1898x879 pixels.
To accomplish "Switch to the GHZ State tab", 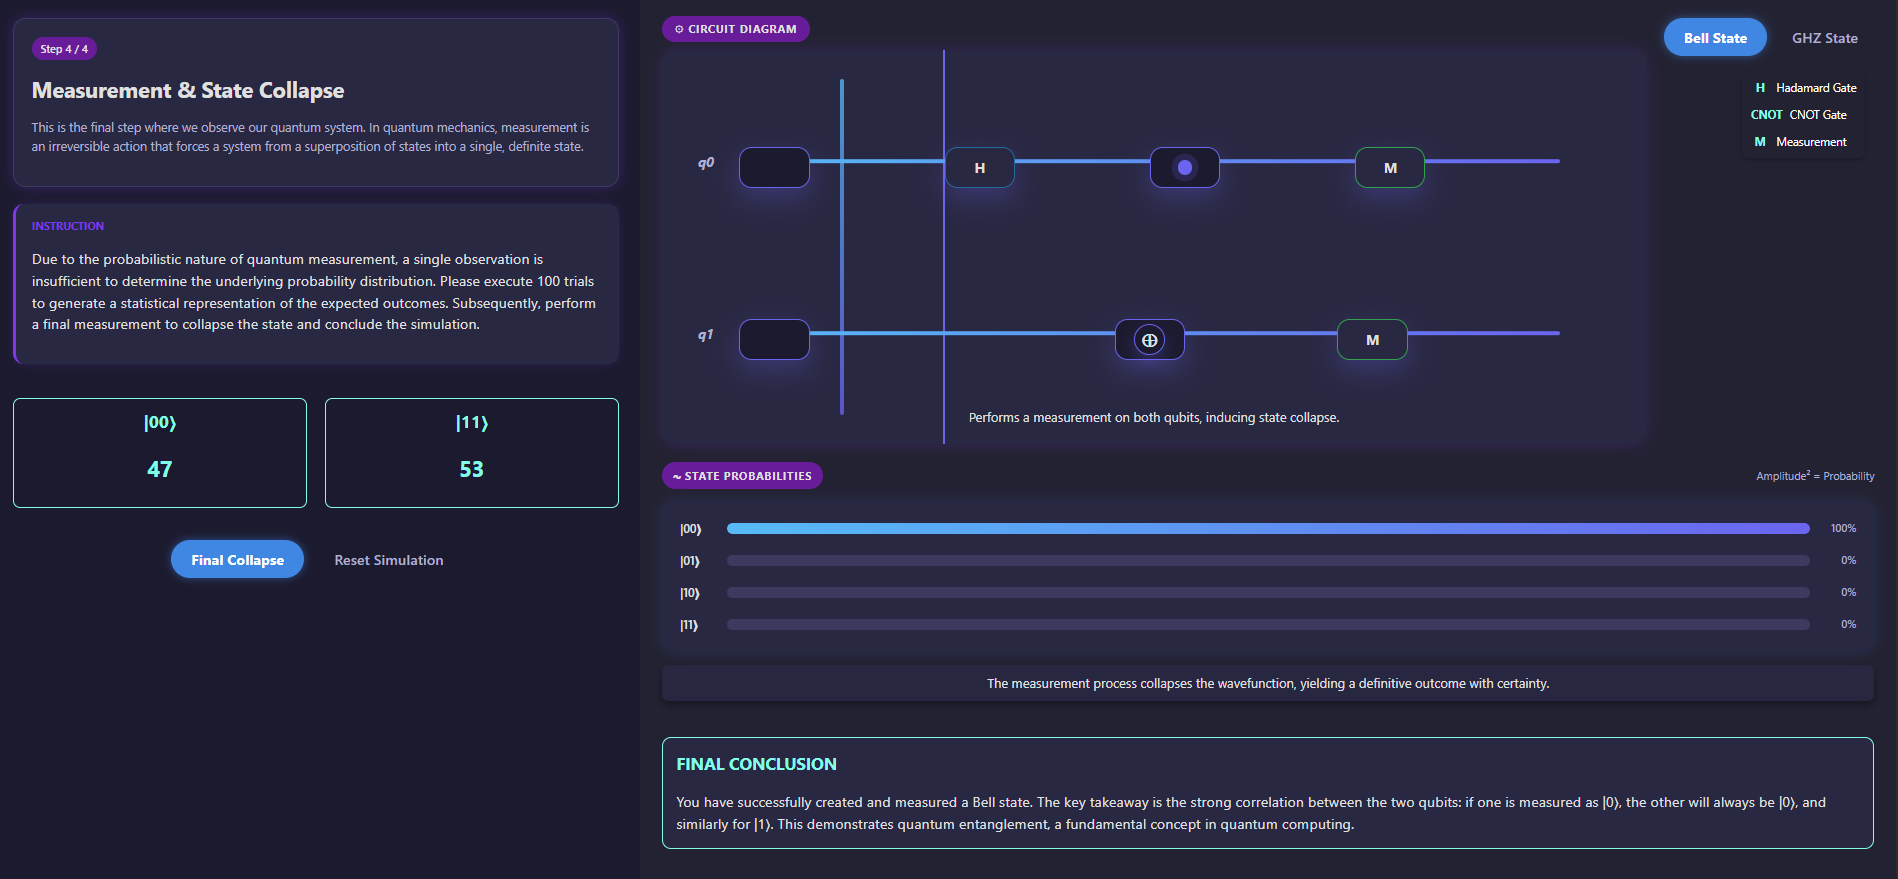I will tap(1824, 38).
